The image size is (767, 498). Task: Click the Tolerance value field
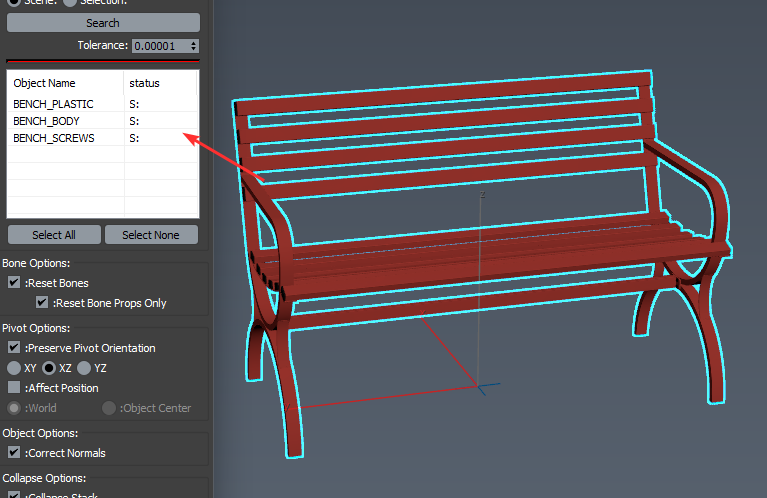click(158, 46)
